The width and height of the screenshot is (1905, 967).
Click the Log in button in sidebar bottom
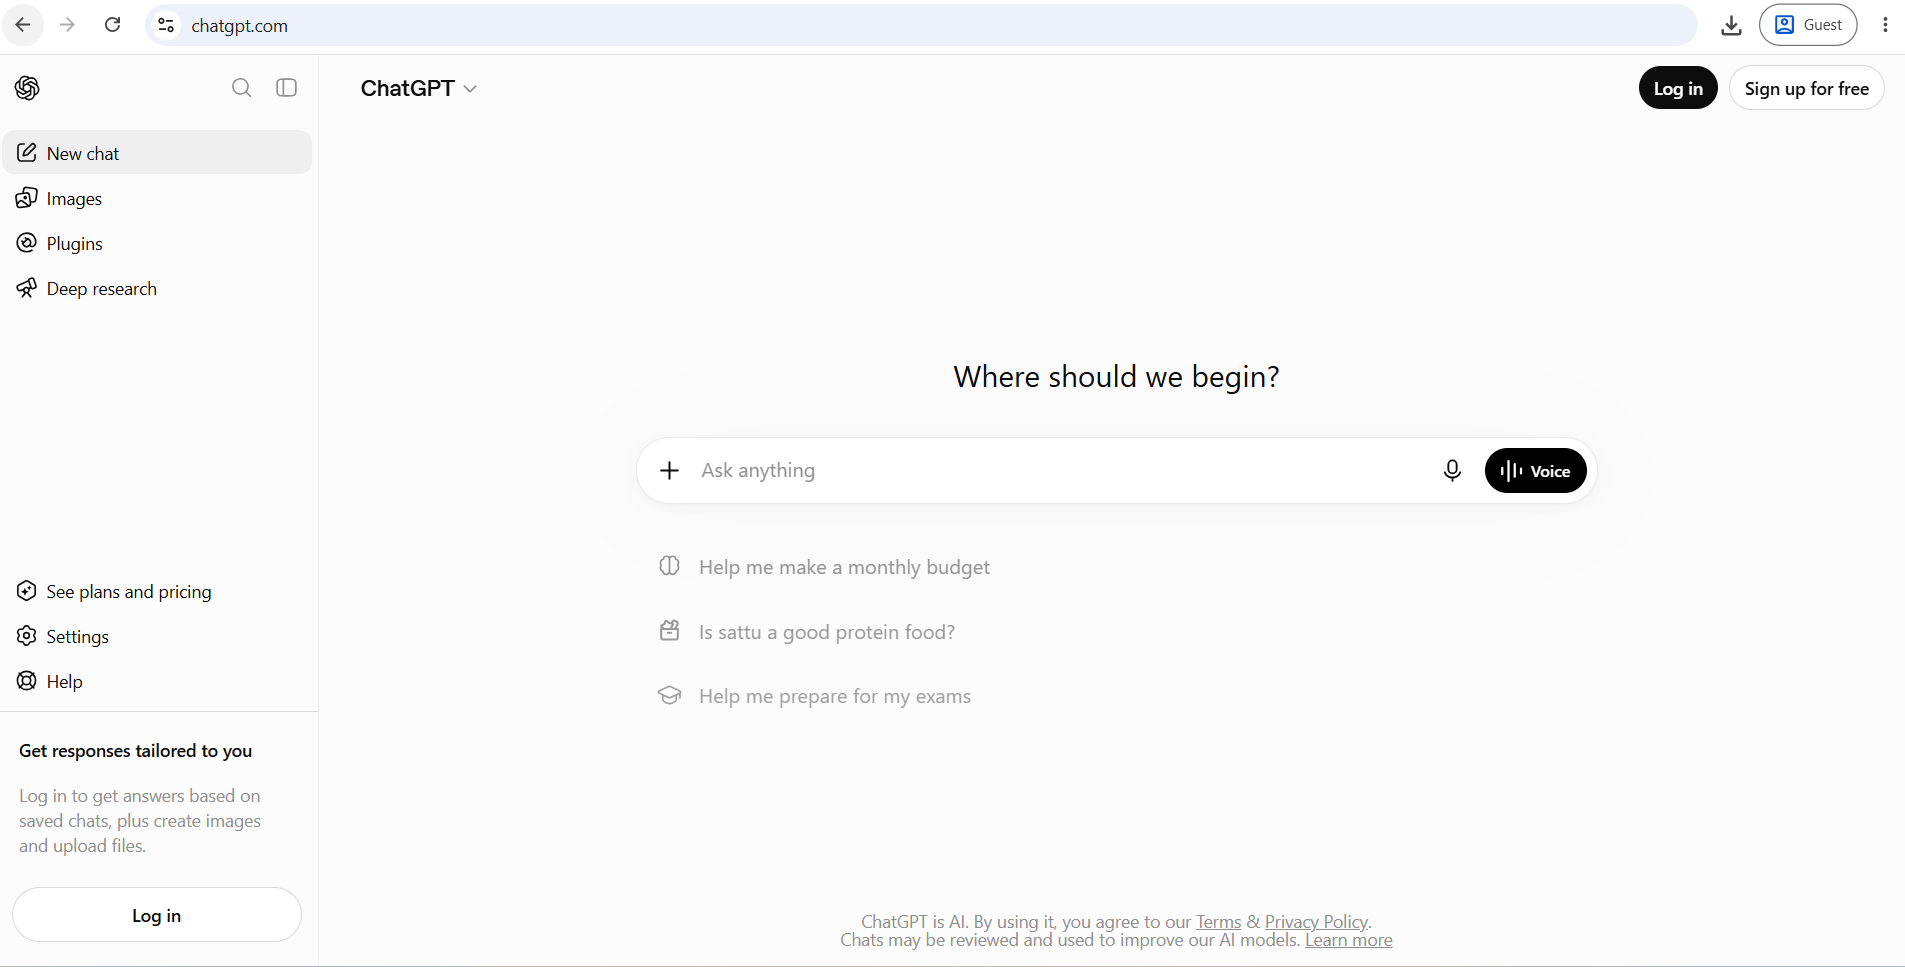[157, 915]
